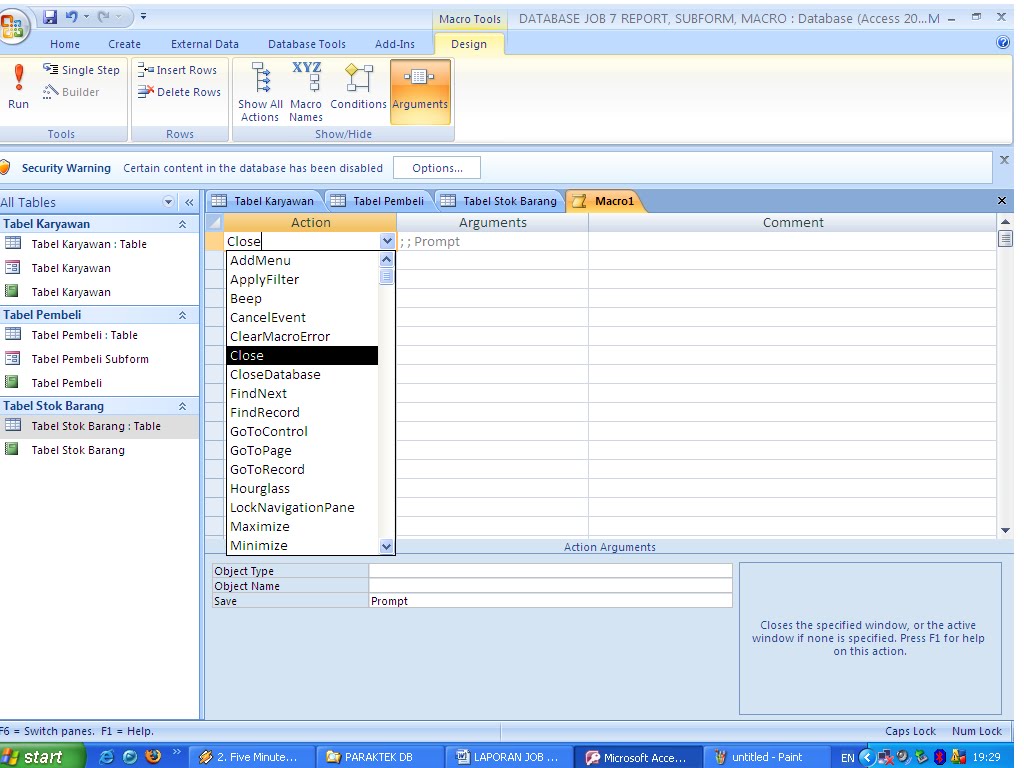The height and width of the screenshot is (768, 1024).
Task: Run the macro with the exclamation icon
Action: [x=19, y=87]
